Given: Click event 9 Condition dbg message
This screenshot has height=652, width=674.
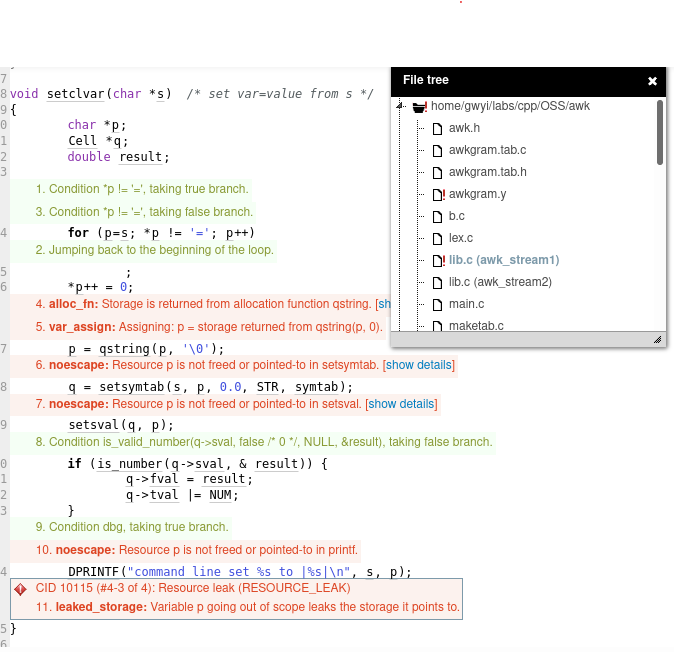Looking at the screenshot, I should click(132, 527).
